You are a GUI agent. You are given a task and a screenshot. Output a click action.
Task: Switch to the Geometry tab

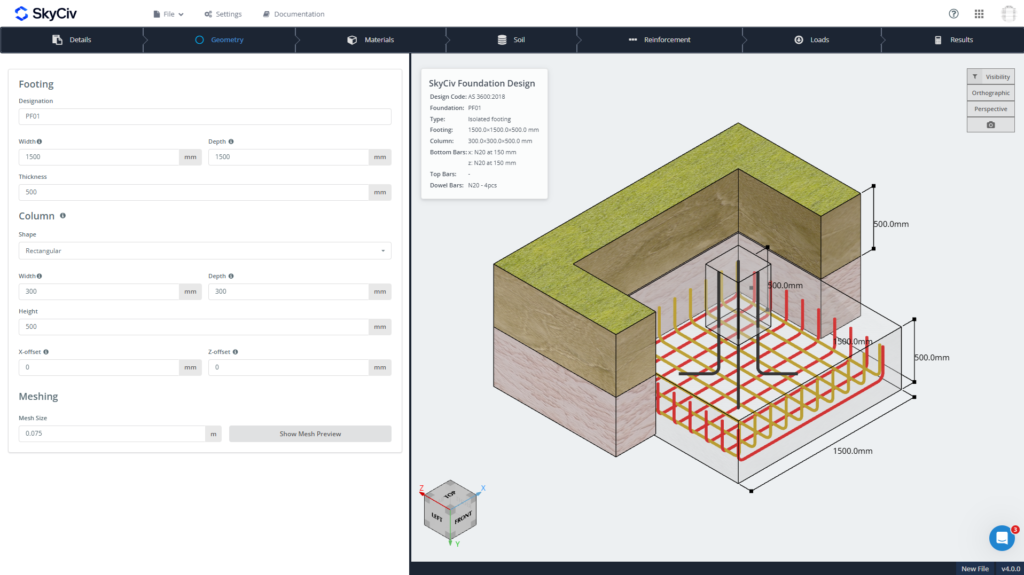point(219,40)
